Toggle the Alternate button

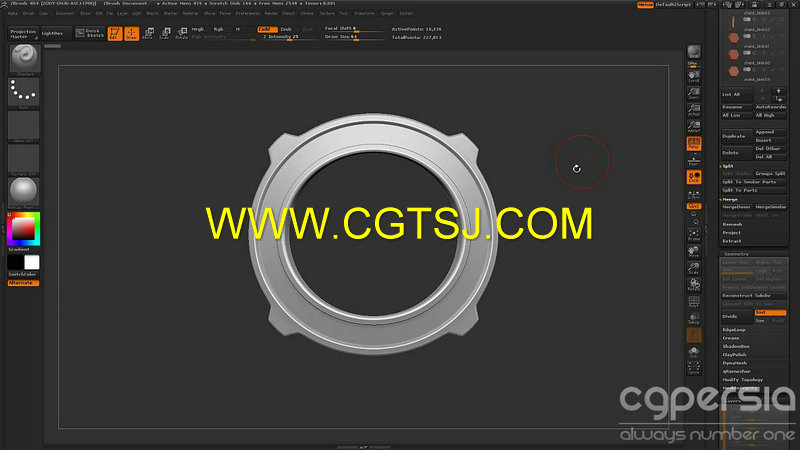point(23,283)
